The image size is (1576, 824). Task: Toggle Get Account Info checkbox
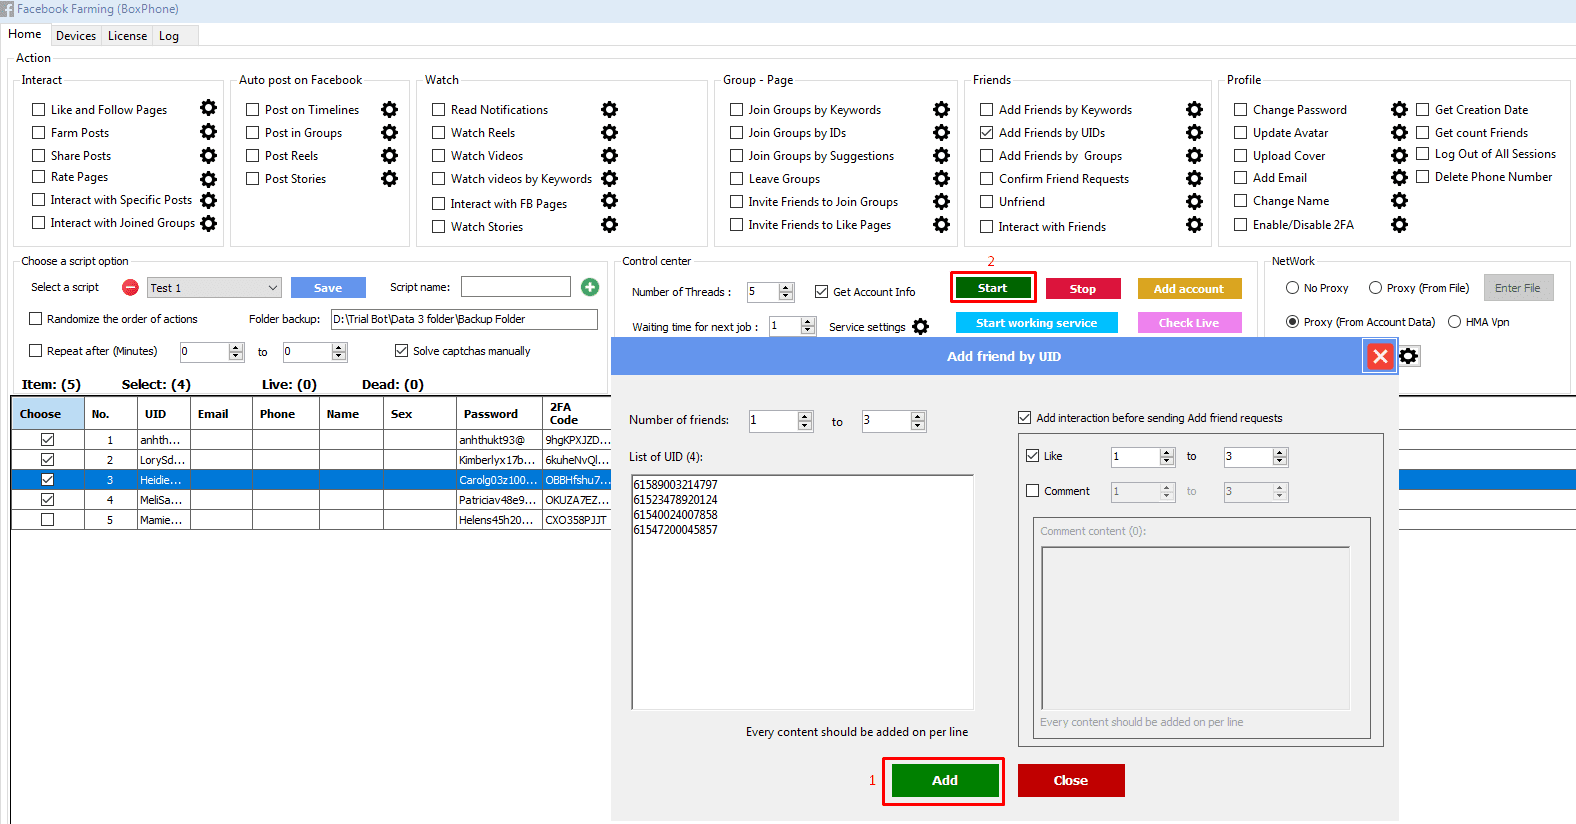(821, 292)
